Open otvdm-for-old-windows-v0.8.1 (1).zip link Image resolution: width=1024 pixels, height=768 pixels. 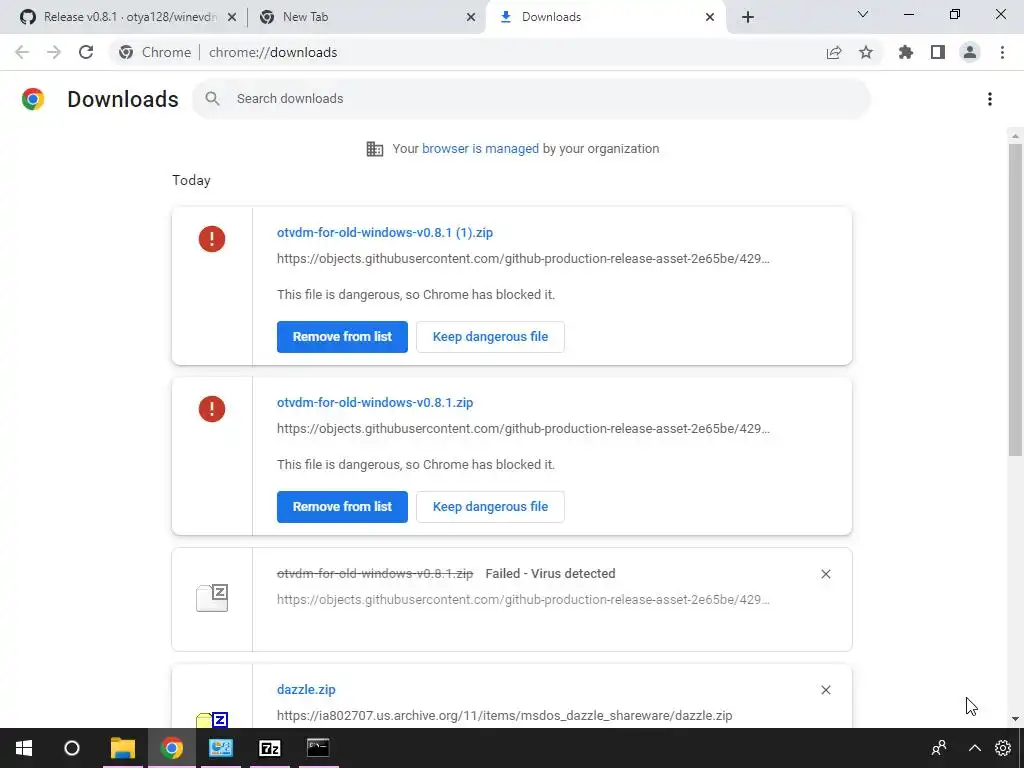point(385,232)
